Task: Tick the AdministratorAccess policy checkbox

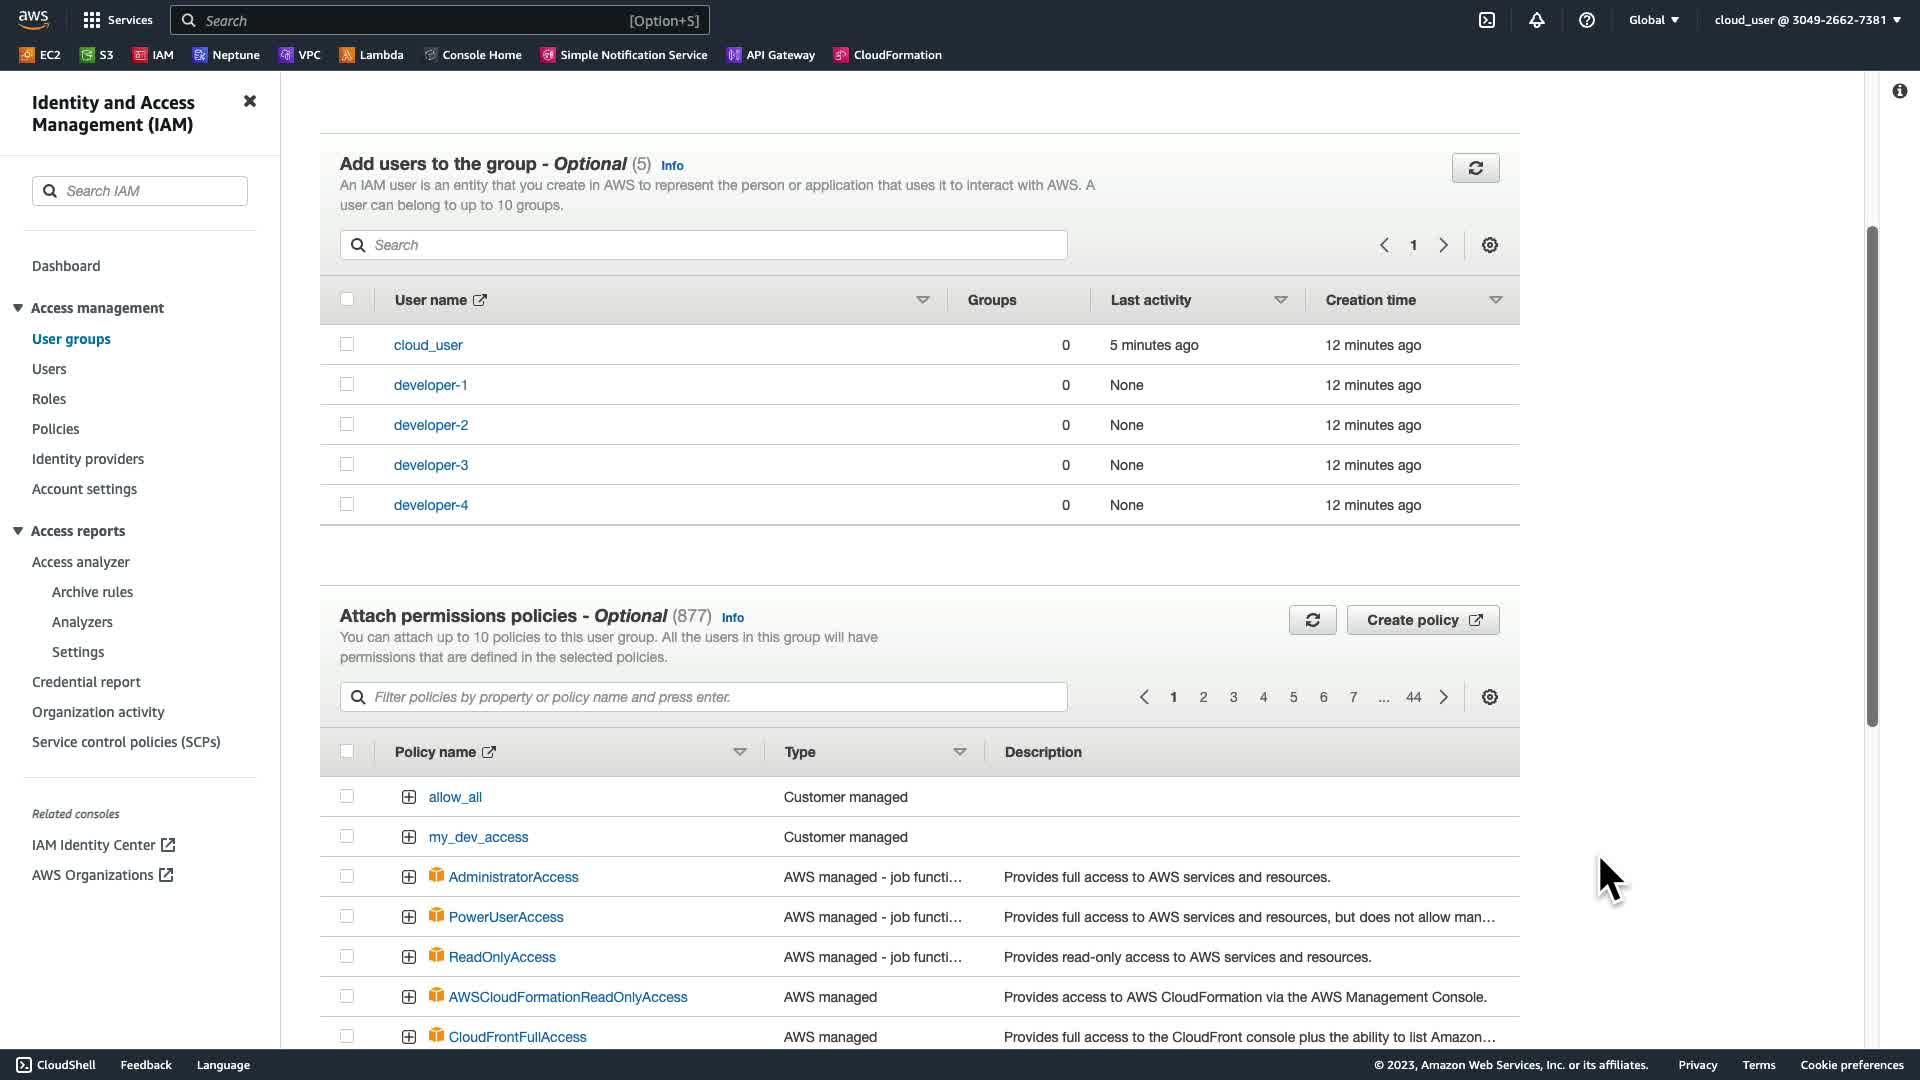Action: pos(347,876)
